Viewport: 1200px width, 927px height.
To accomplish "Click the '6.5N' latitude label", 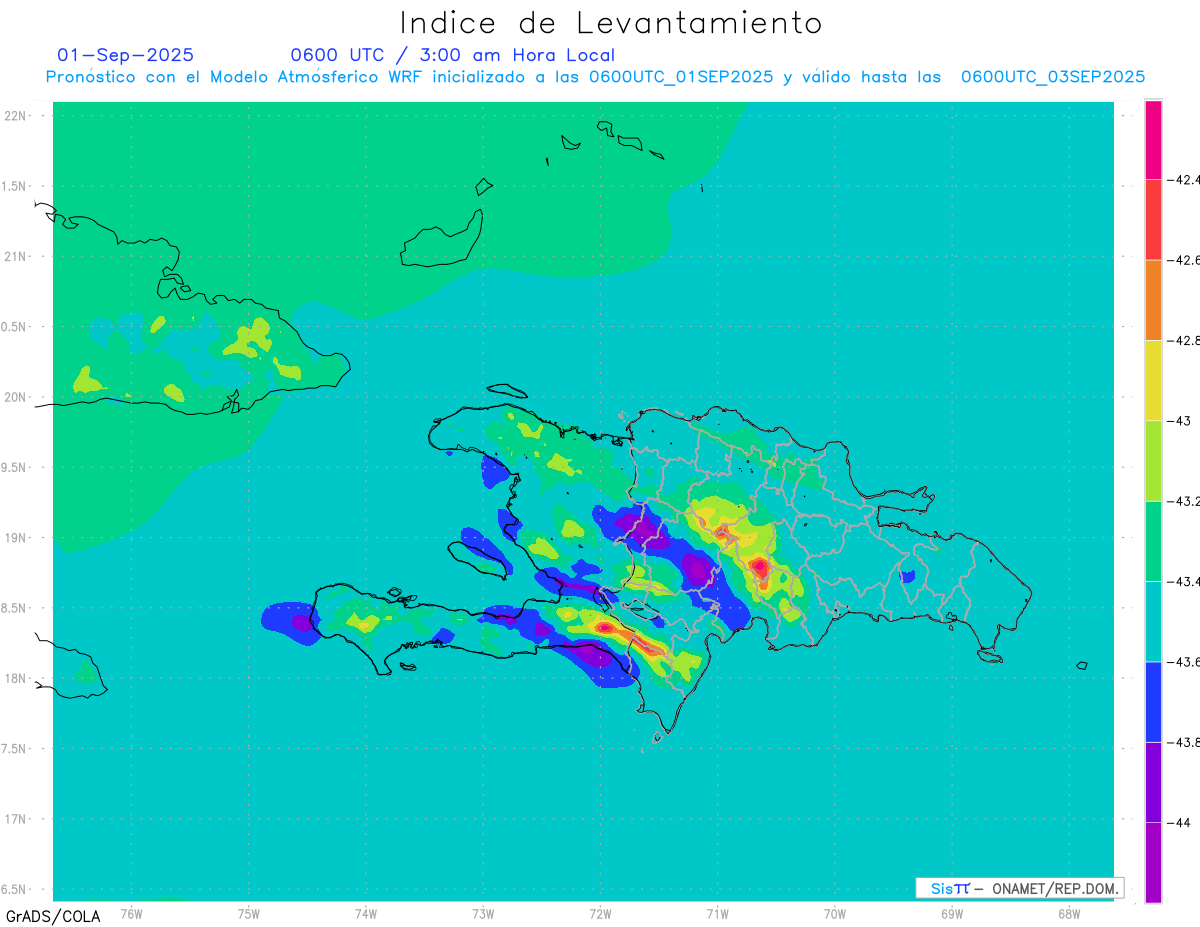I will tap(14, 889).
